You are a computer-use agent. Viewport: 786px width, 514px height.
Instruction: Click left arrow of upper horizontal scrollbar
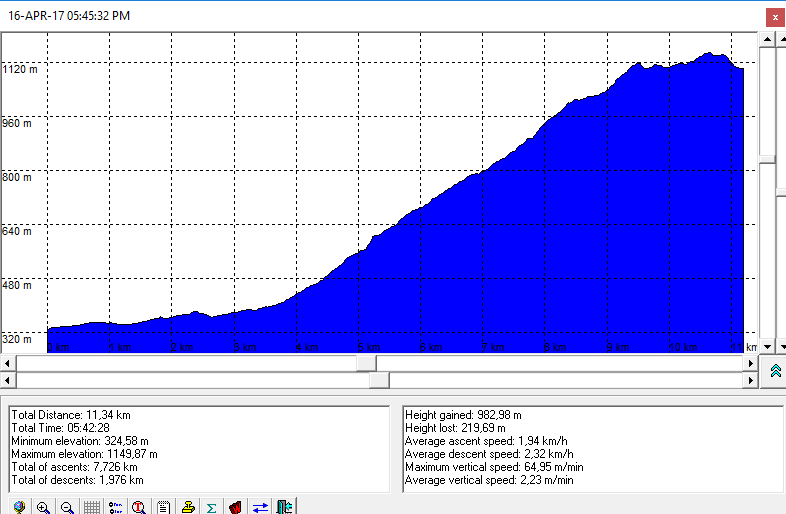(8, 362)
